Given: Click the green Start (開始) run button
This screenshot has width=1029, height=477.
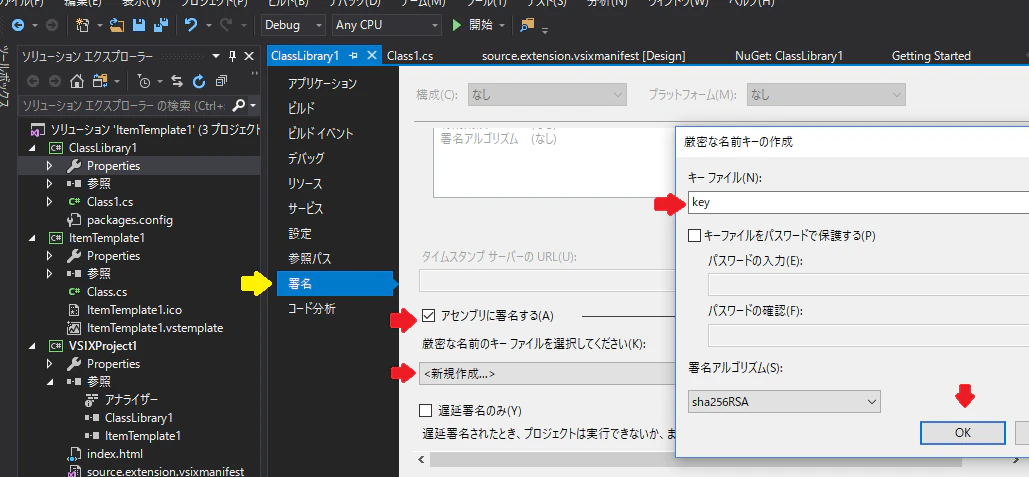Looking at the screenshot, I should point(457,26).
